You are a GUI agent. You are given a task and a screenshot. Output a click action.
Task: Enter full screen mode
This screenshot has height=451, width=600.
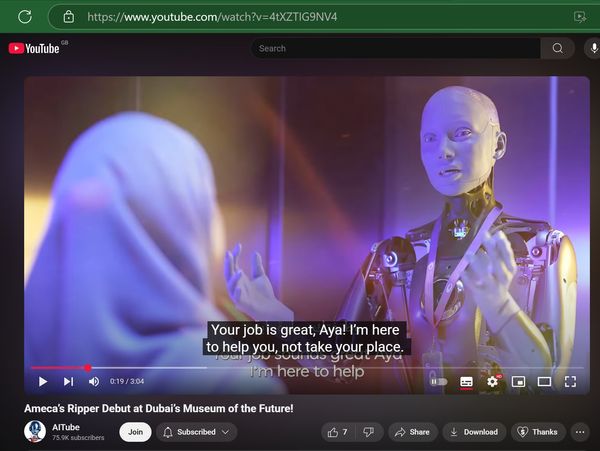point(570,381)
